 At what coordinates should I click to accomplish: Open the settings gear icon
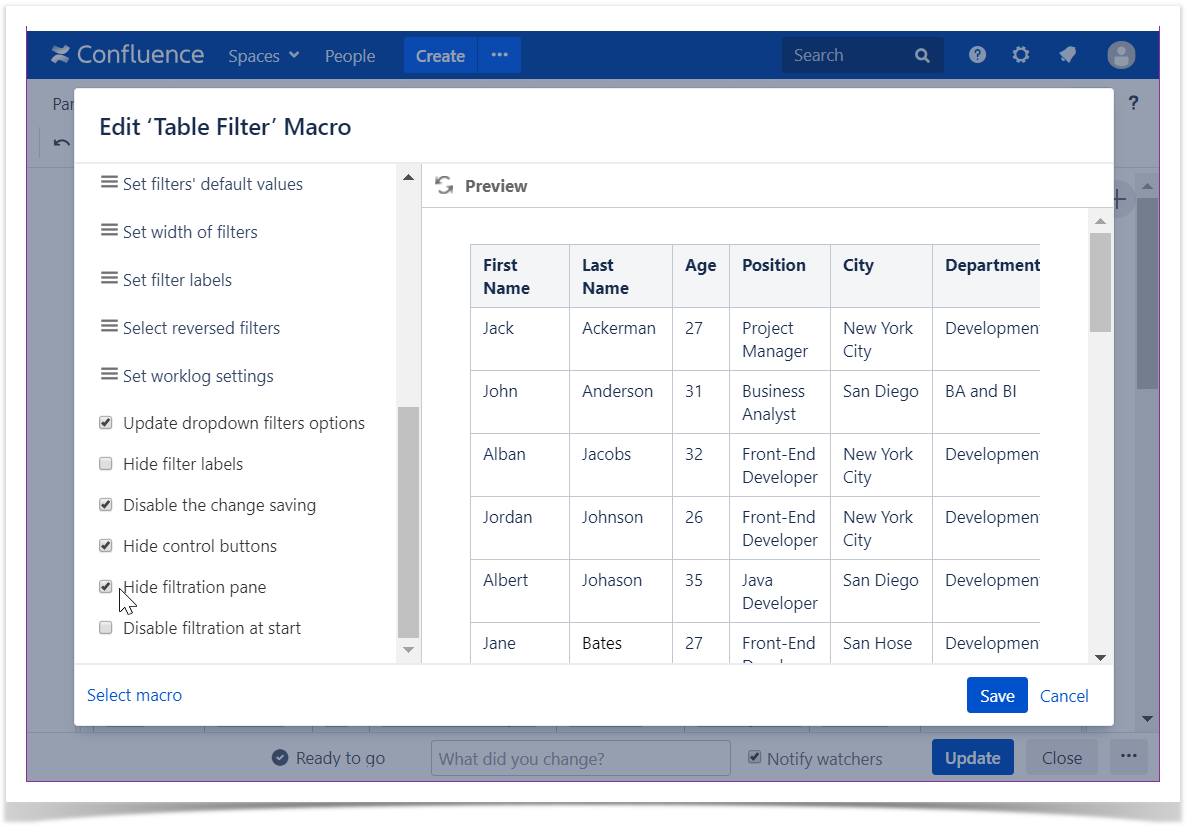1020,55
